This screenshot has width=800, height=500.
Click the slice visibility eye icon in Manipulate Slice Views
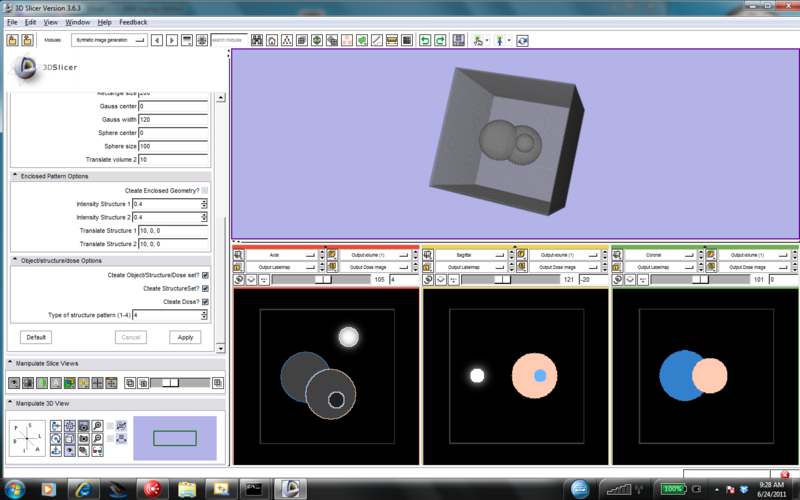[14, 383]
